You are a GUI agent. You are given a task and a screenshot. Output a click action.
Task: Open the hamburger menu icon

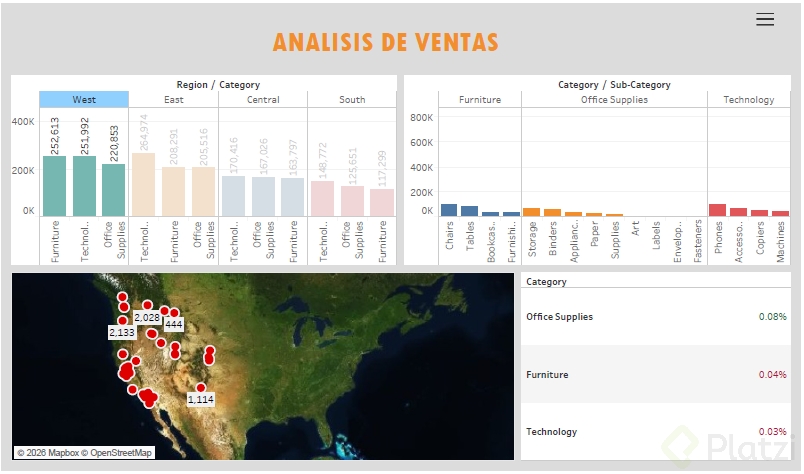[x=765, y=19]
